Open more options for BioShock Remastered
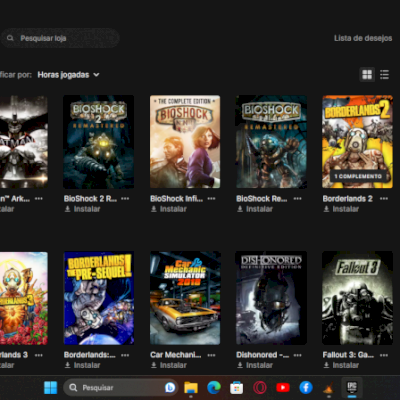Image resolution: width=400 pixels, height=400 pixels. [x=297, y=199]
